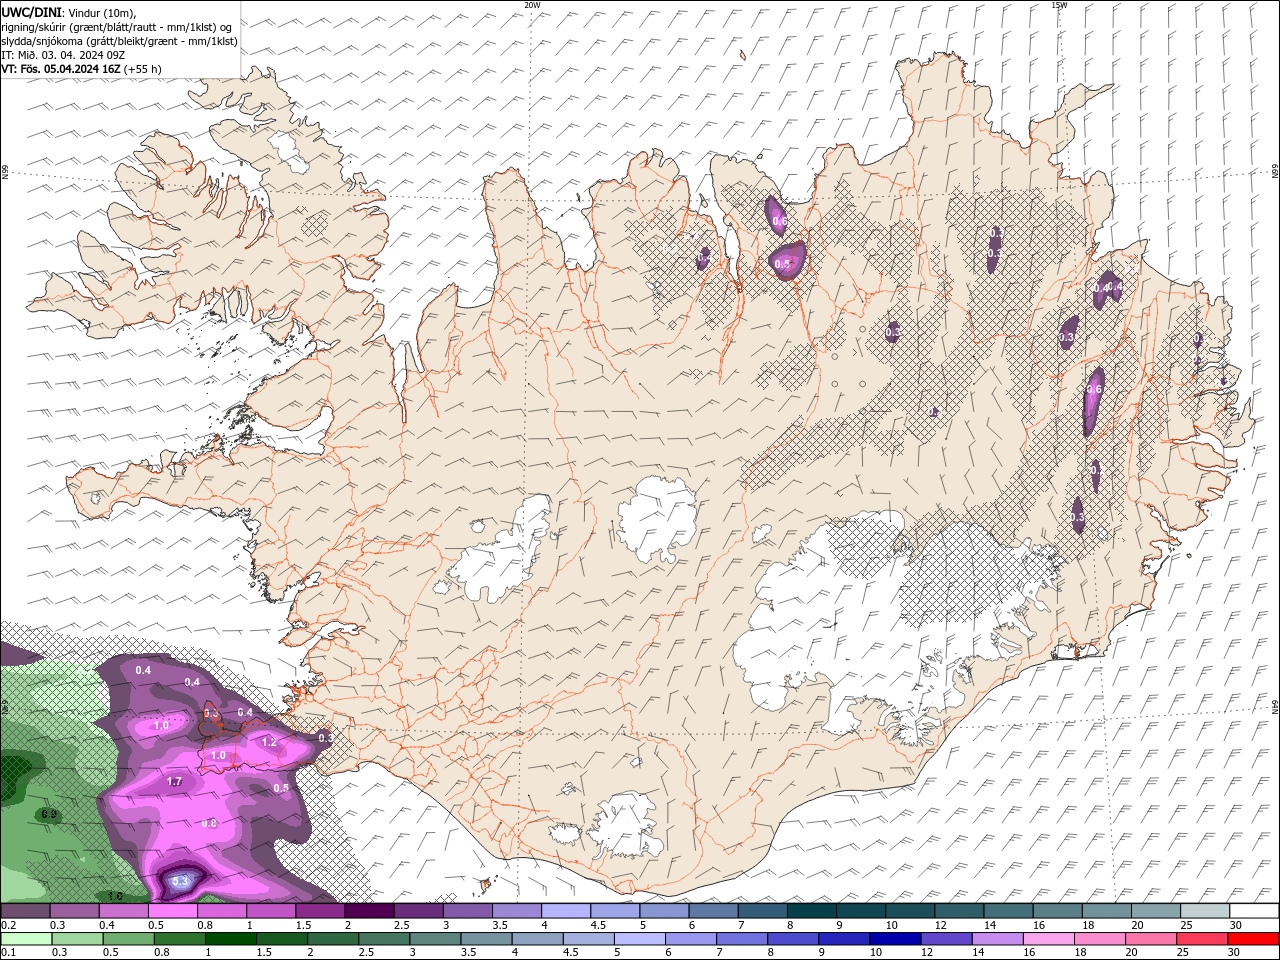Pick the royal blue 9 mm rain legend swatch
The height and width of the screenshot is (960, 1280).
[x=842, y=939]
